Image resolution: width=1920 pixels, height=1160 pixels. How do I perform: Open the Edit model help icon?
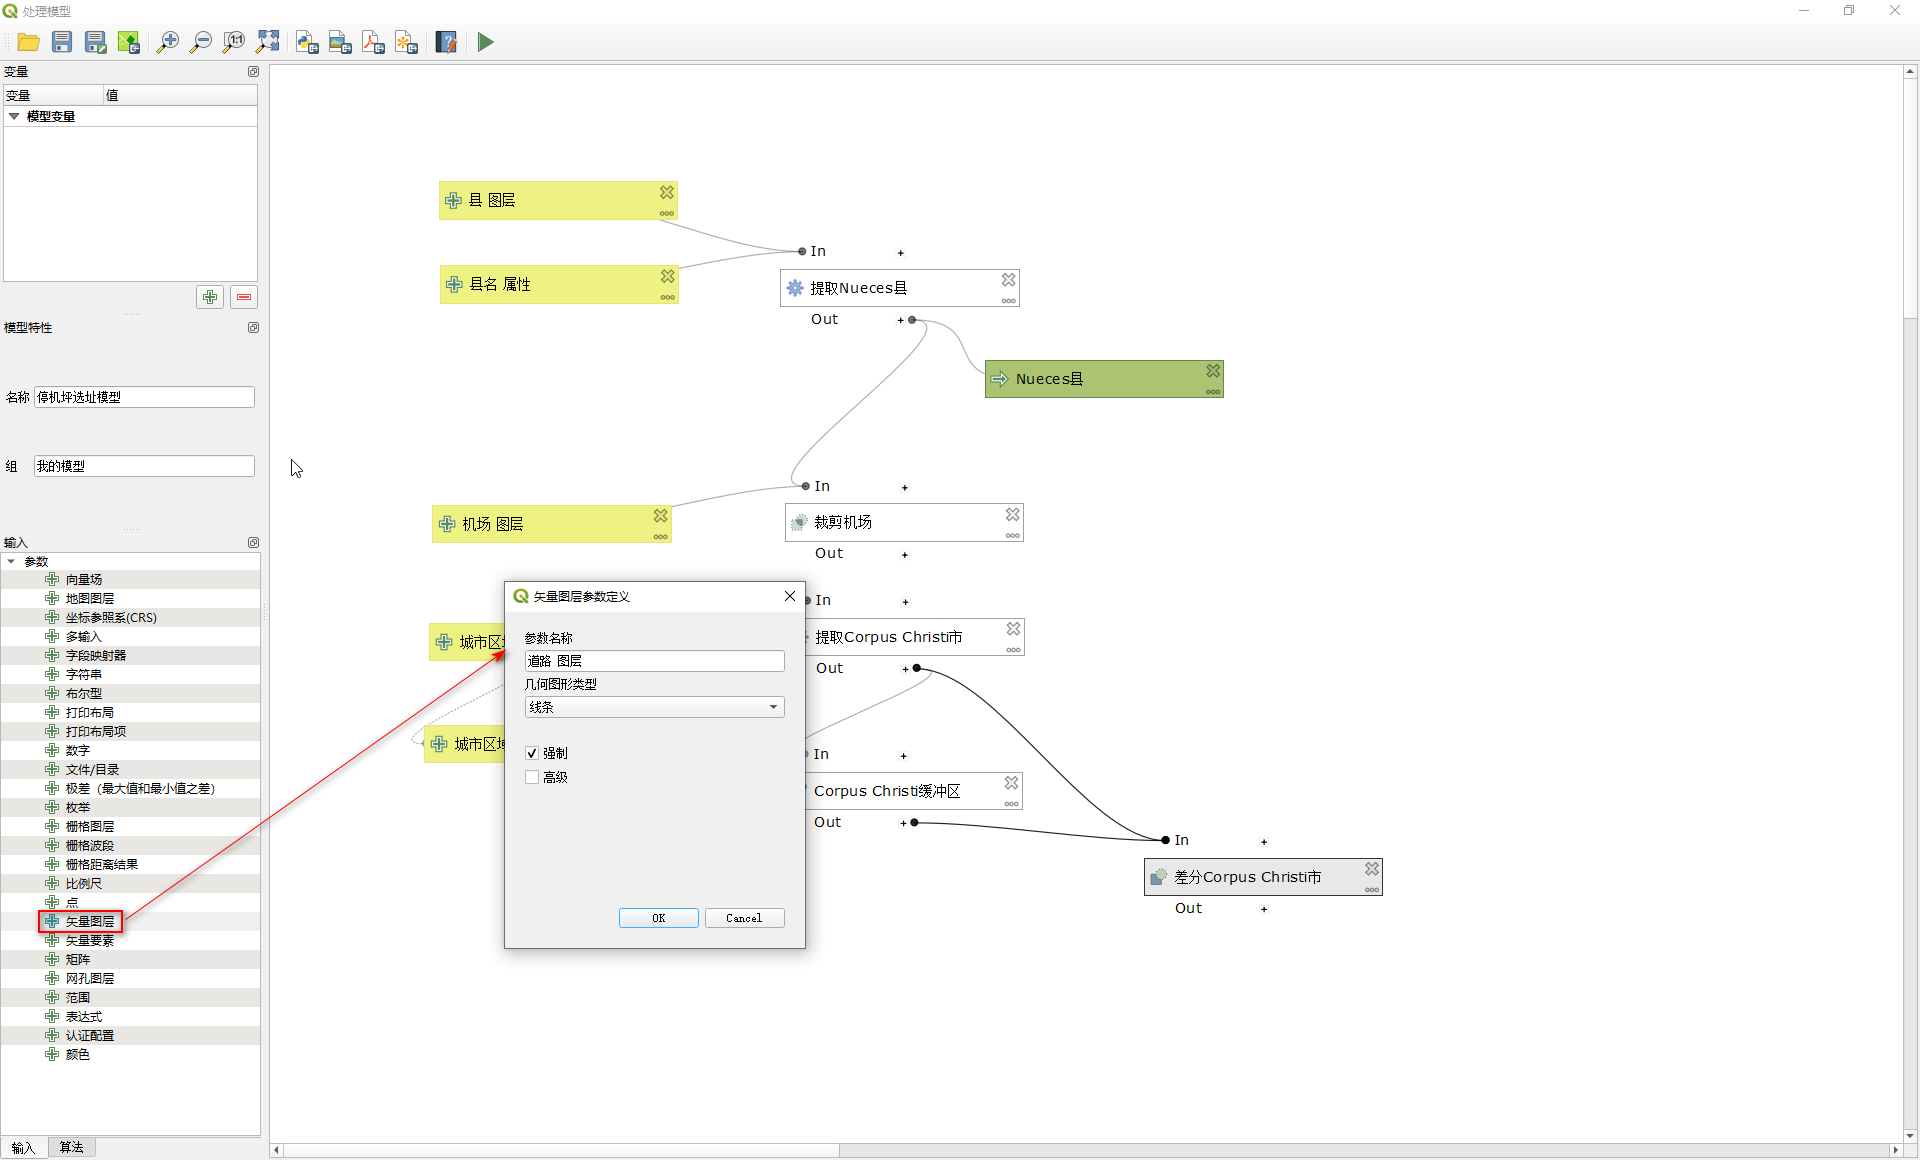pos(446,42)
